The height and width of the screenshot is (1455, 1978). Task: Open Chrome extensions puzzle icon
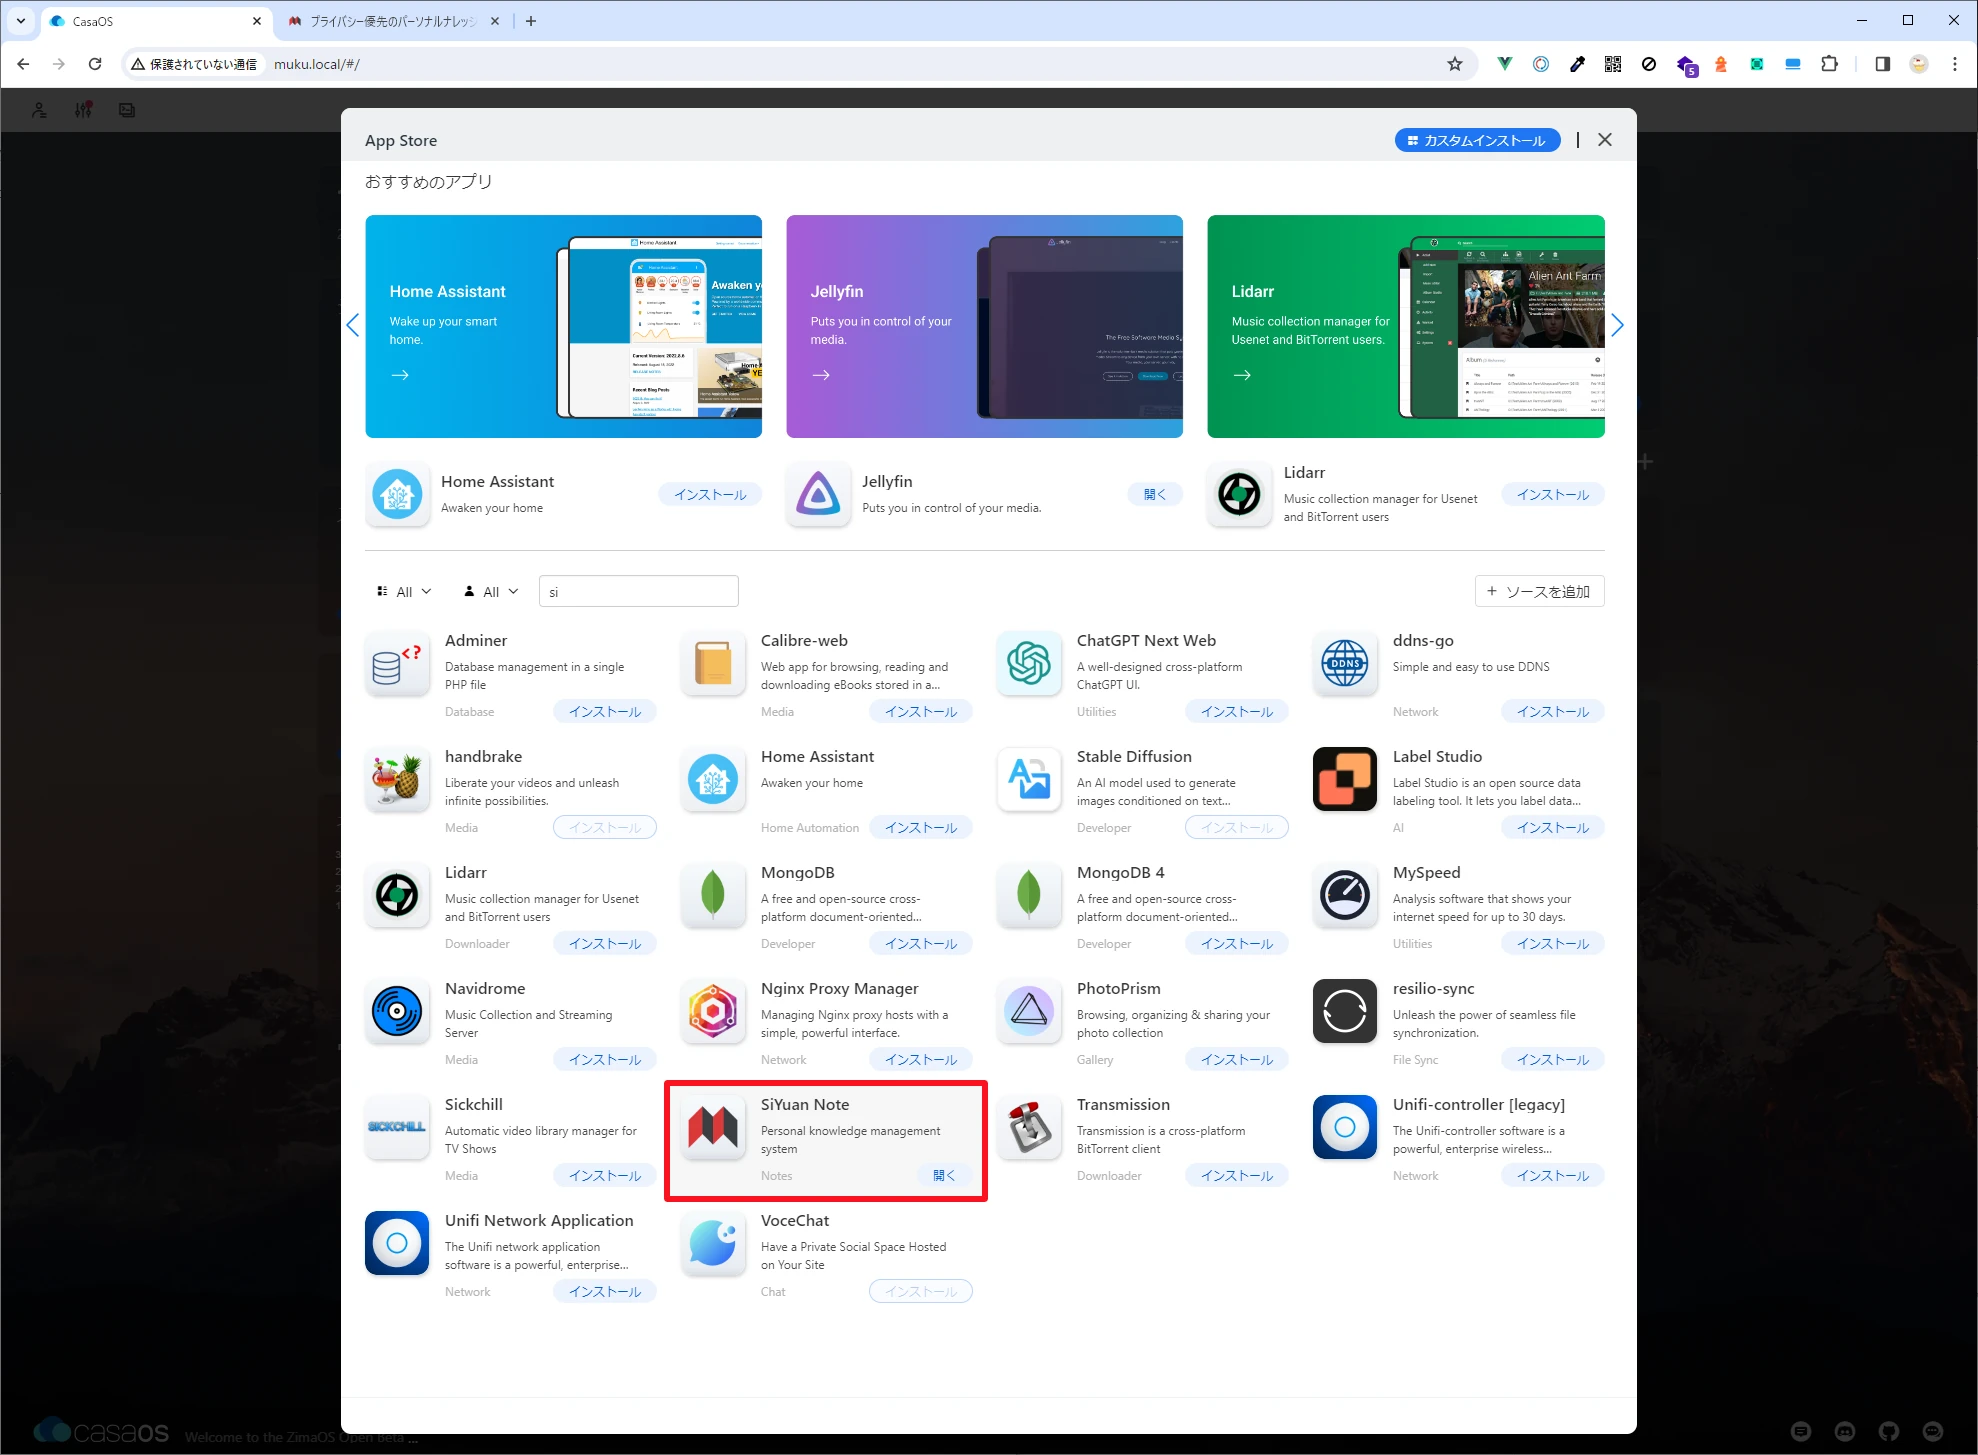[1829, 64]
